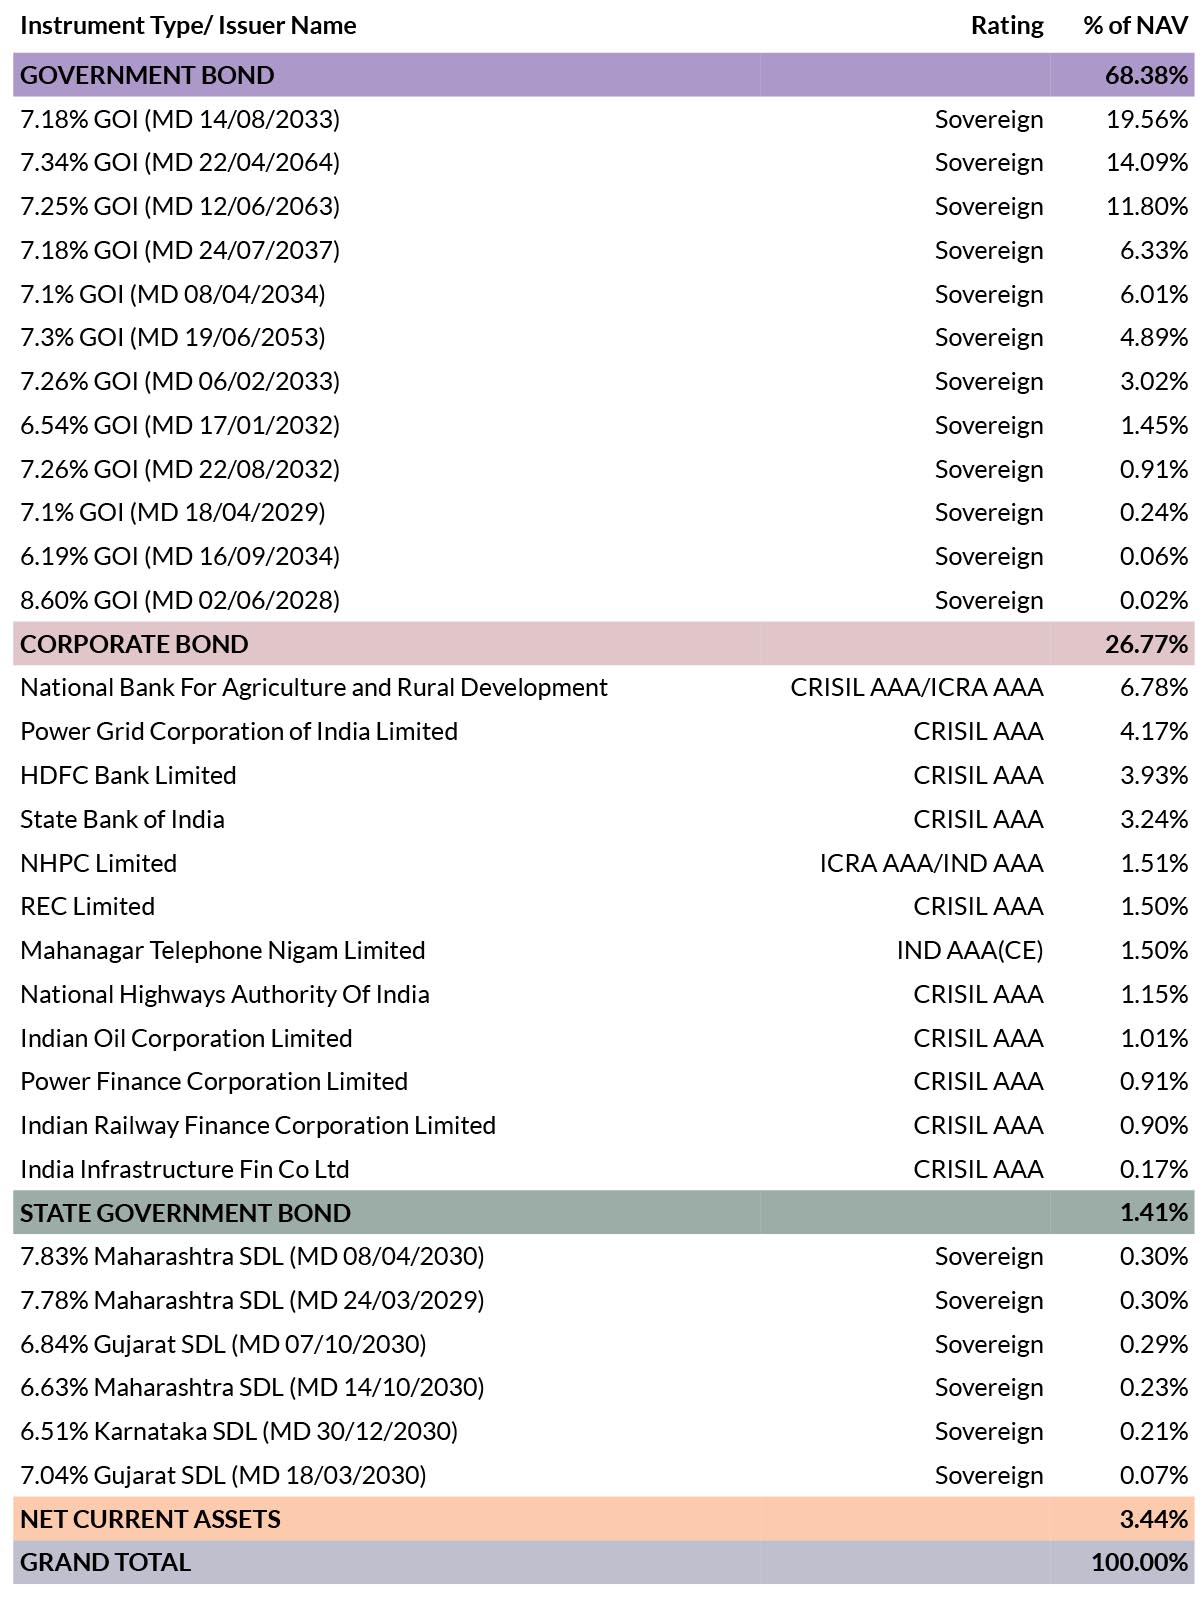Click 6.51% Karnataka SDL (MD 30/12/2030)
The height and width of the screenshot is (1600, 1203).
point(239,1432)
